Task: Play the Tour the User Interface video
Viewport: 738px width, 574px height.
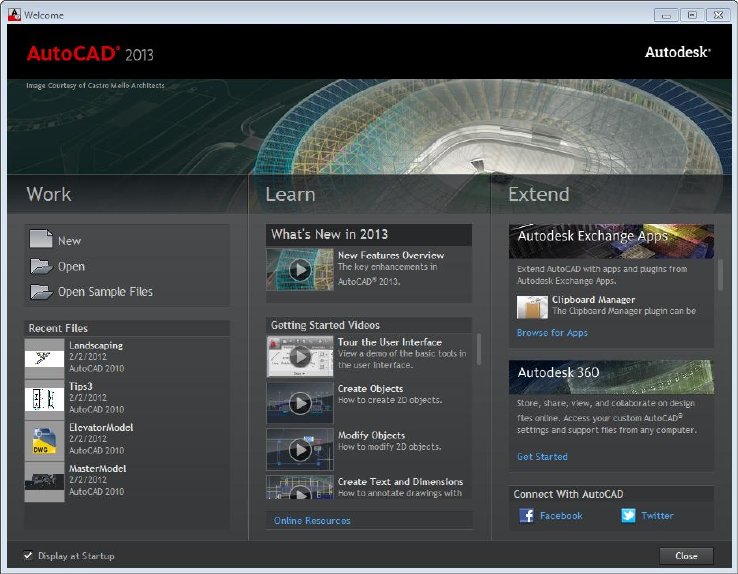Action: (300, 356)
